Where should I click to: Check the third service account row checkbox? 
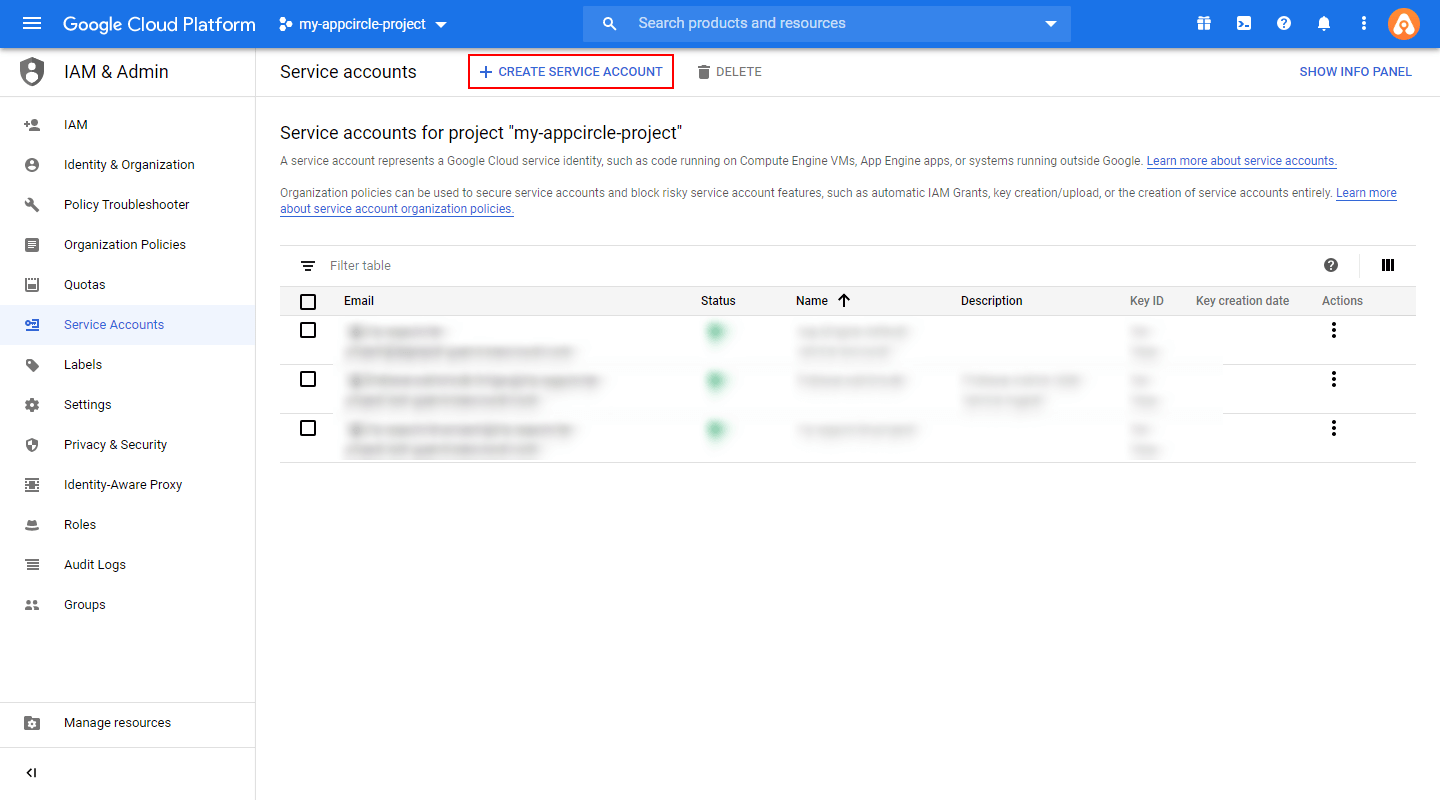coord(308,428)
